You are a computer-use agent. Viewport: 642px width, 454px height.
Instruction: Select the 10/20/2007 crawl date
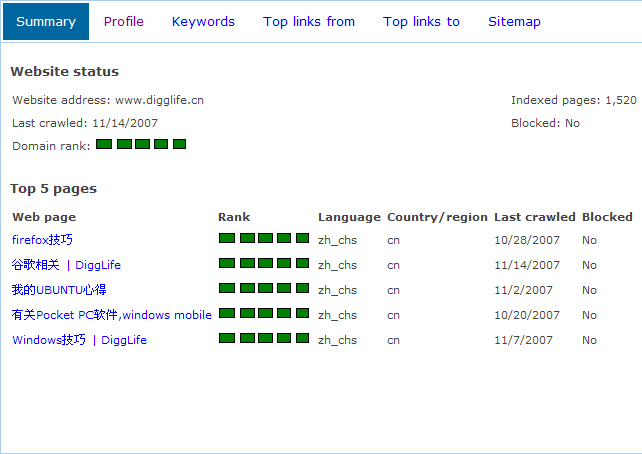(527, 315)
